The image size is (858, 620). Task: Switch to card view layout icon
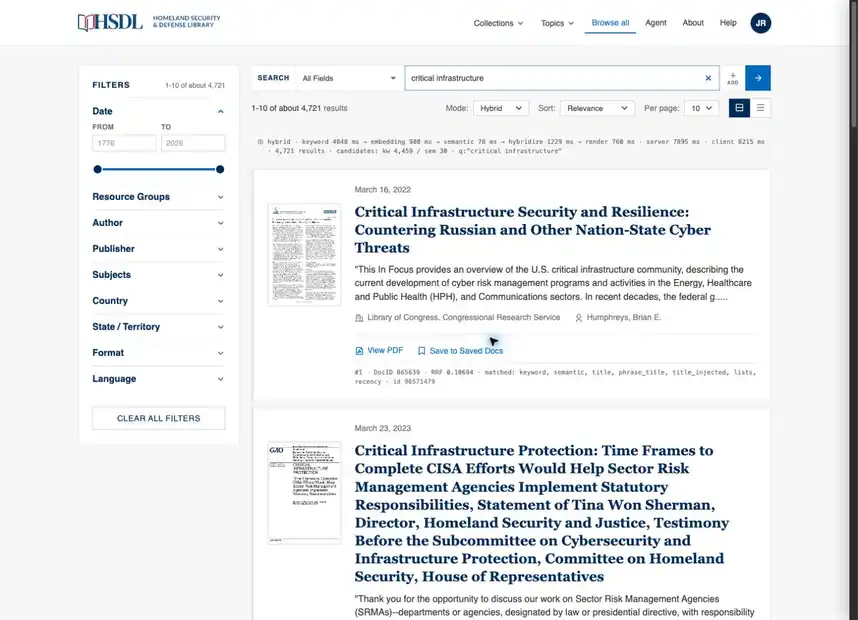(x=739, y=108)
